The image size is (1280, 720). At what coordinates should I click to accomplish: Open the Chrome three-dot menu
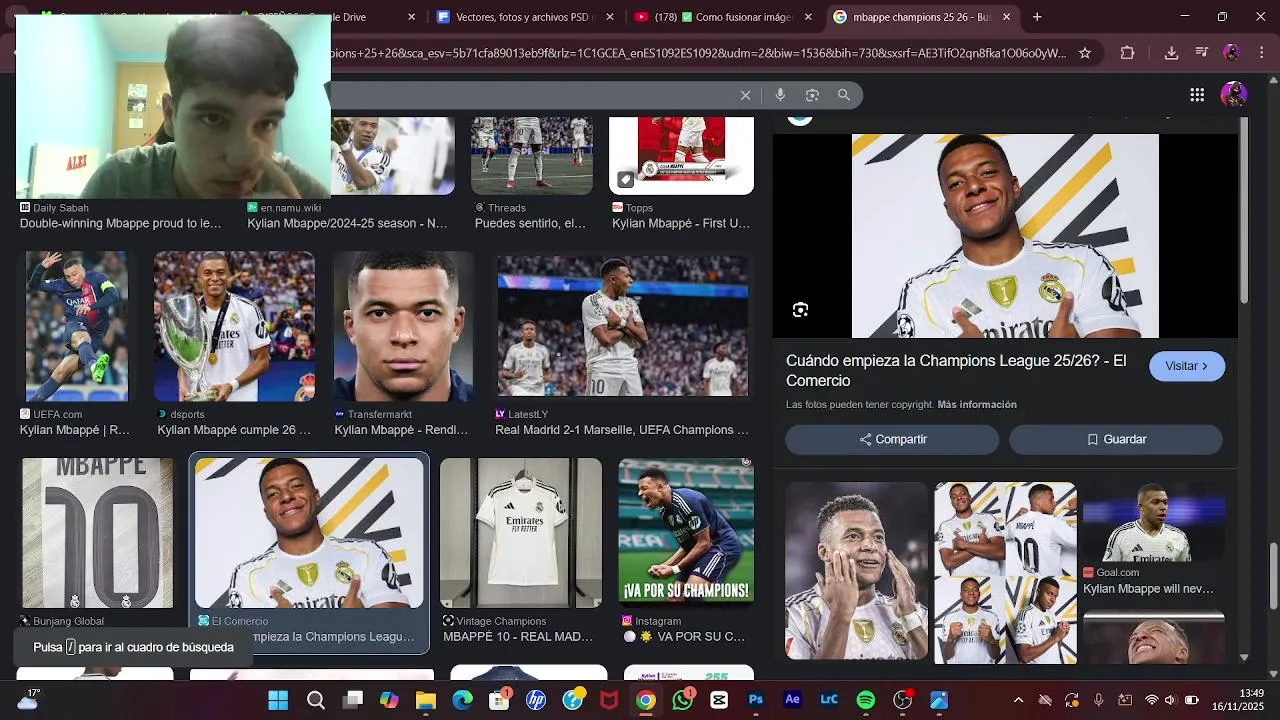tap(1262, 53)
